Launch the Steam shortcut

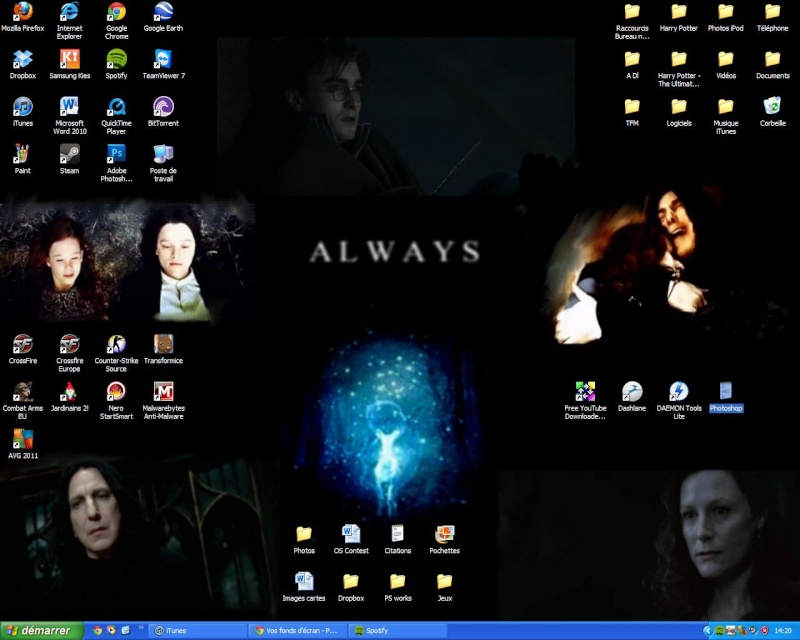69,159
